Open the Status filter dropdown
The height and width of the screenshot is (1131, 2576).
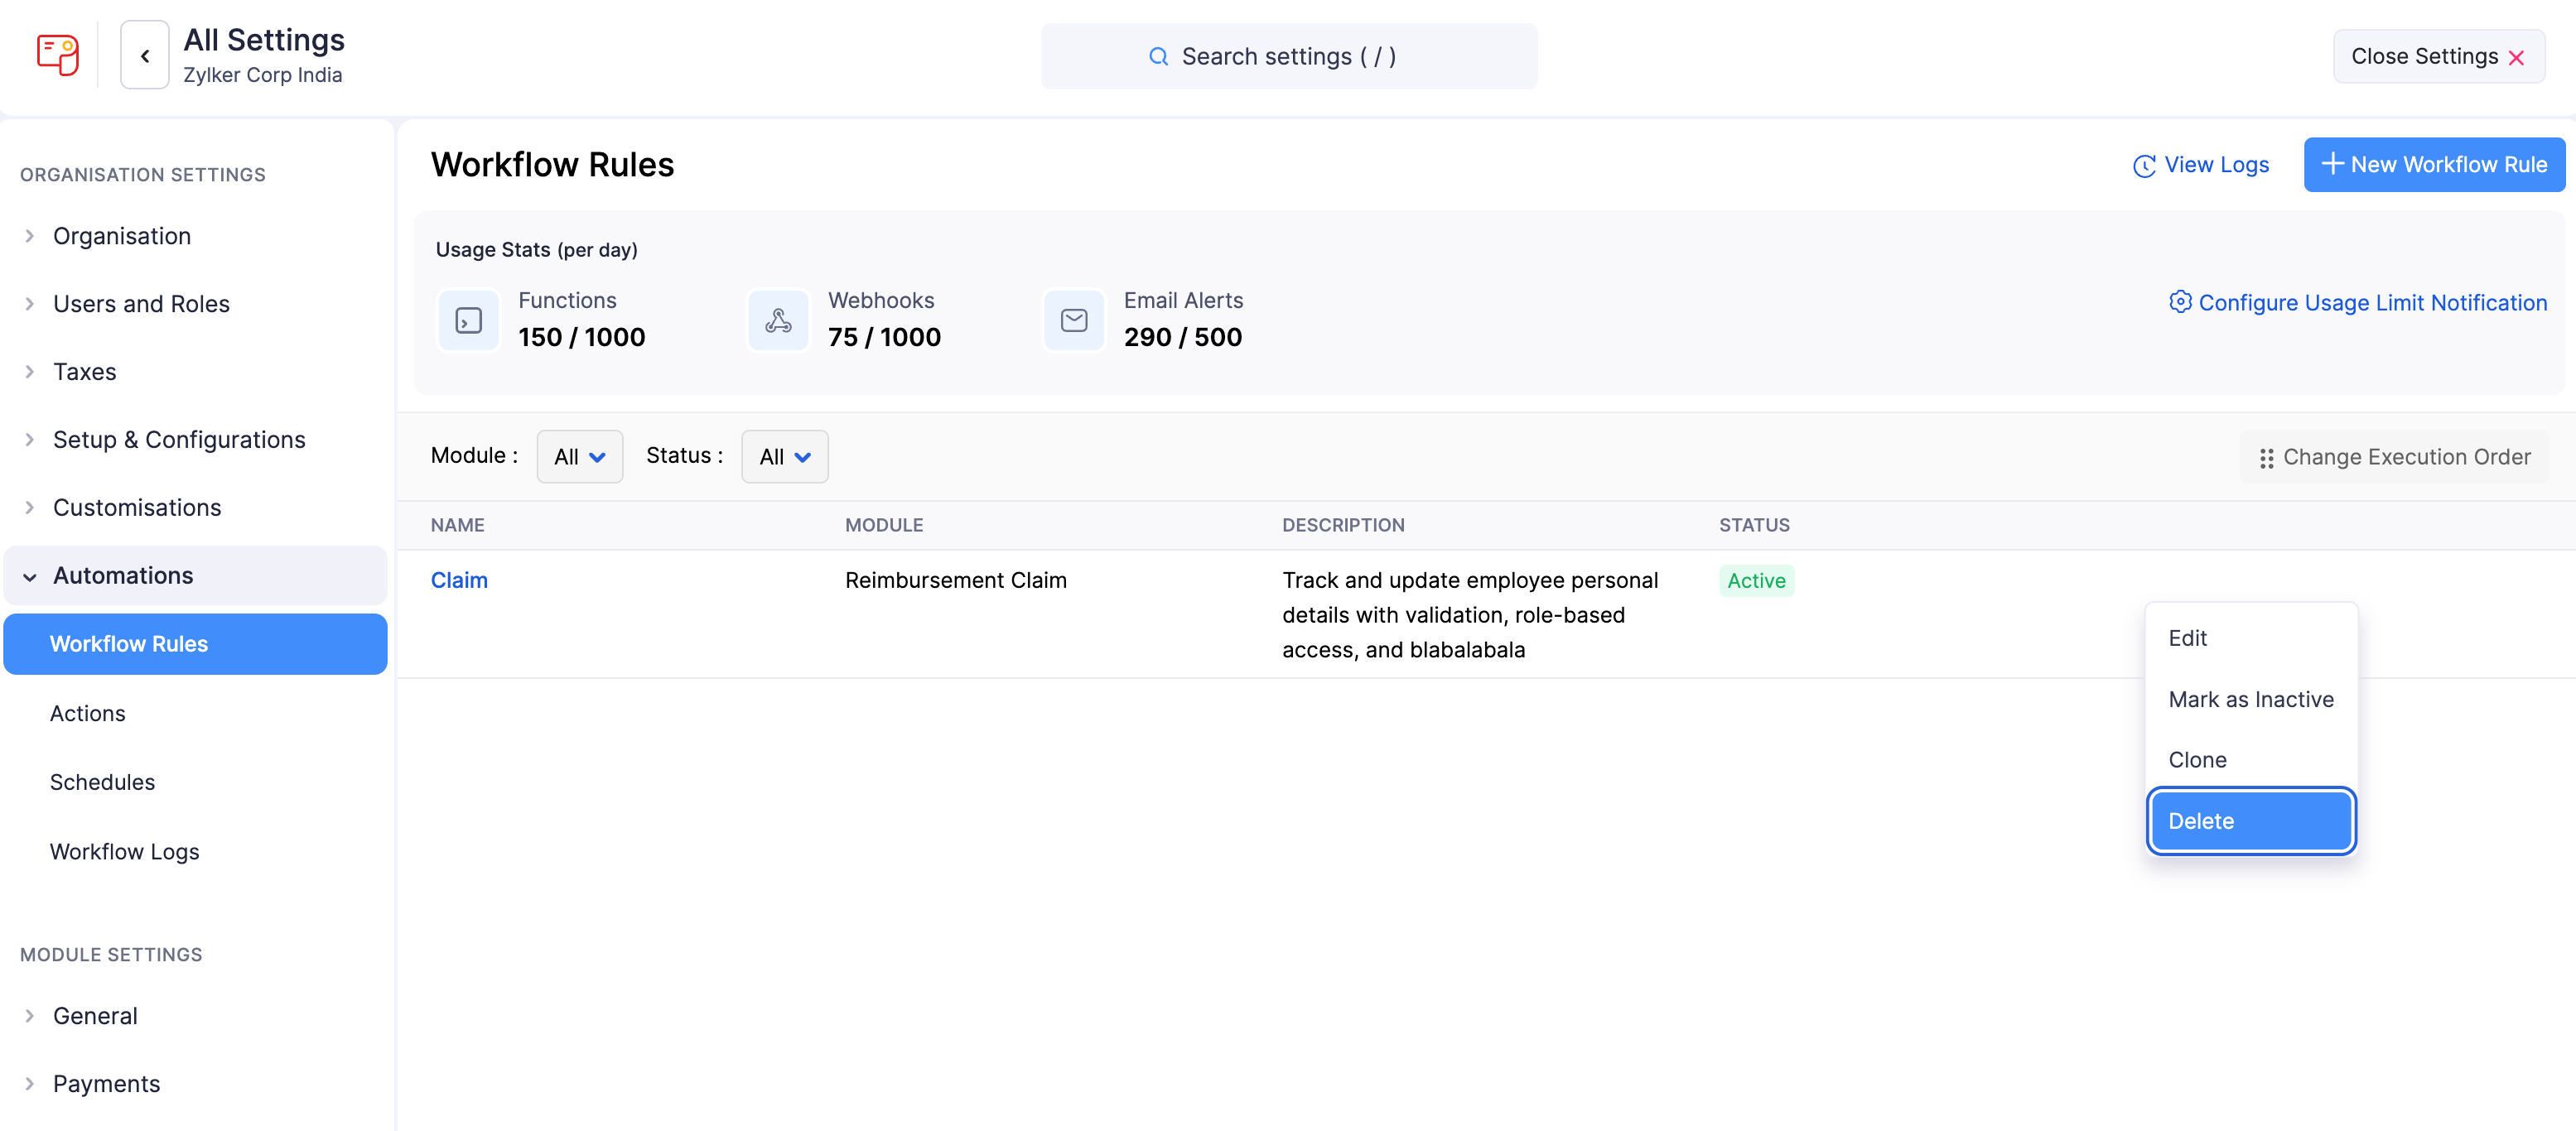point(785,457)
